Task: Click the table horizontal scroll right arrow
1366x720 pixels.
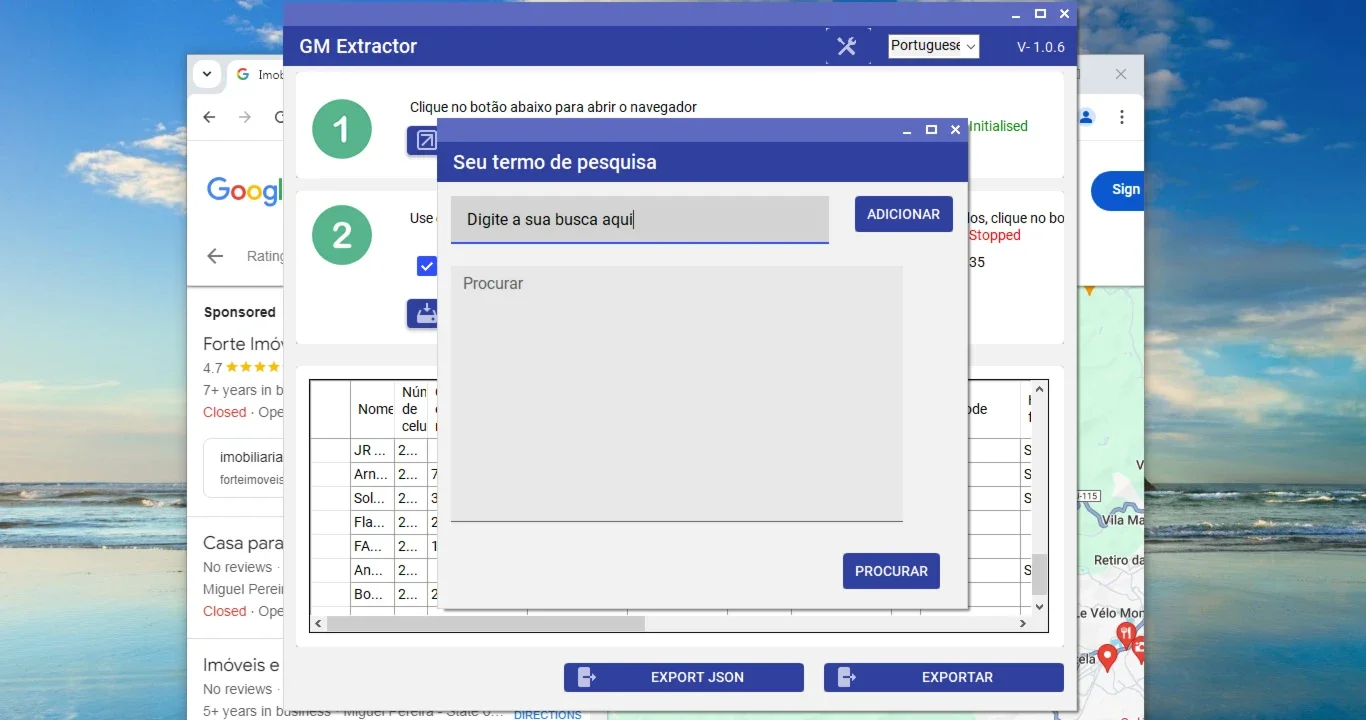Action: [x=1023, y=623]
